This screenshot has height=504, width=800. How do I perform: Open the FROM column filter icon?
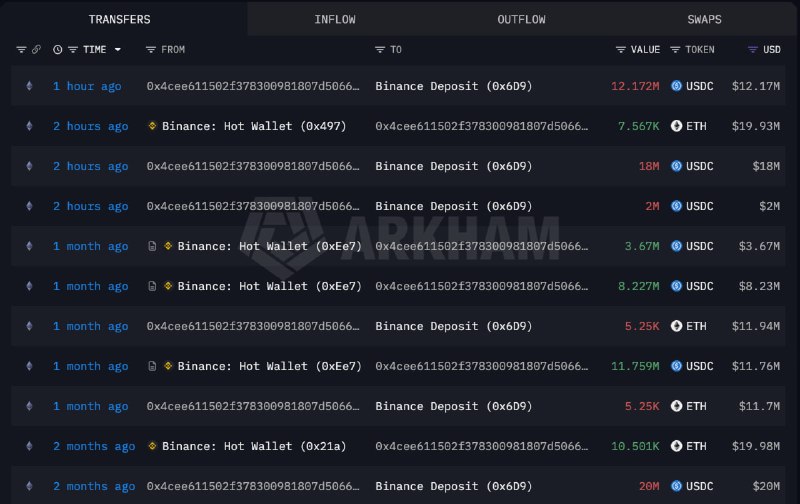[x=151, y=49]
